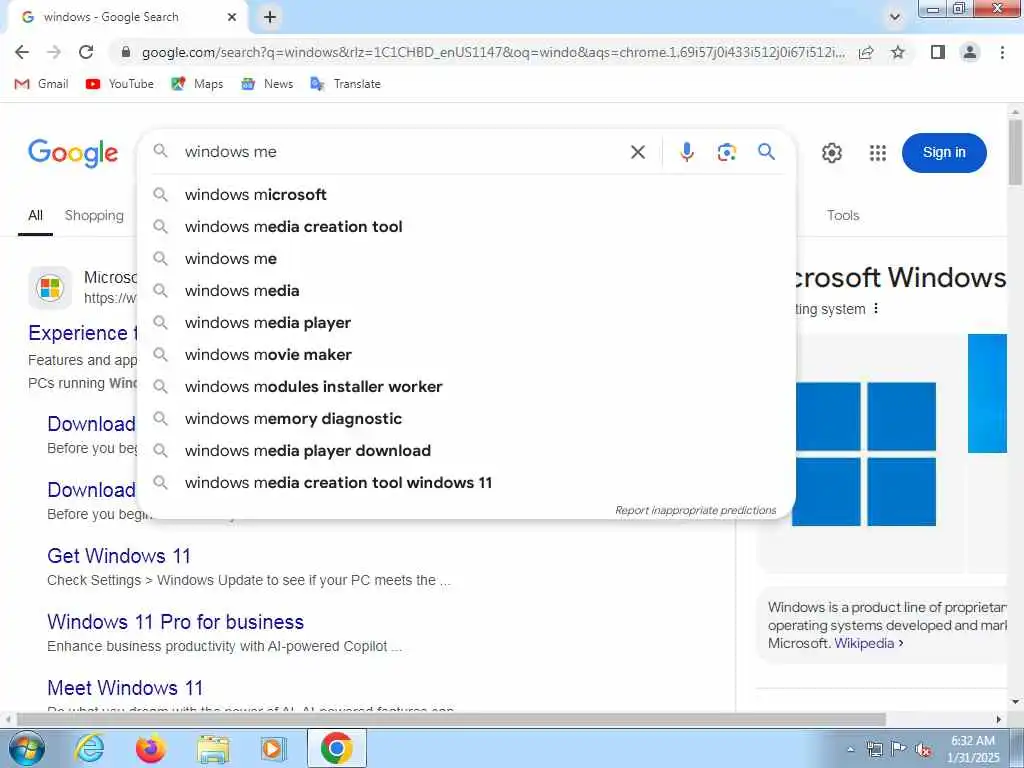Open Google apps grid

(x=878, y=153)
